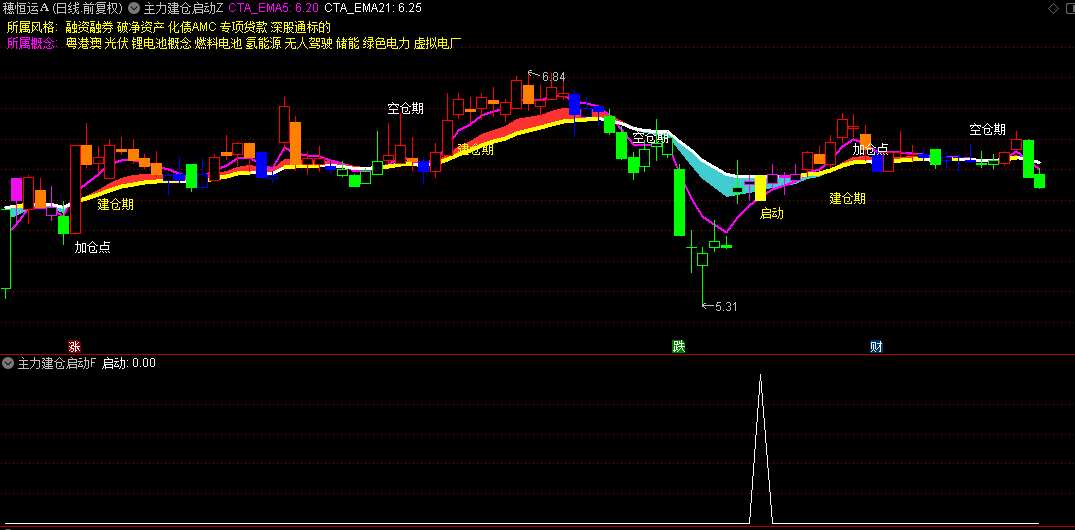1075x530 pixels.
Task: Open the 储能 concept tag
Action: click(x=348, y=45)
